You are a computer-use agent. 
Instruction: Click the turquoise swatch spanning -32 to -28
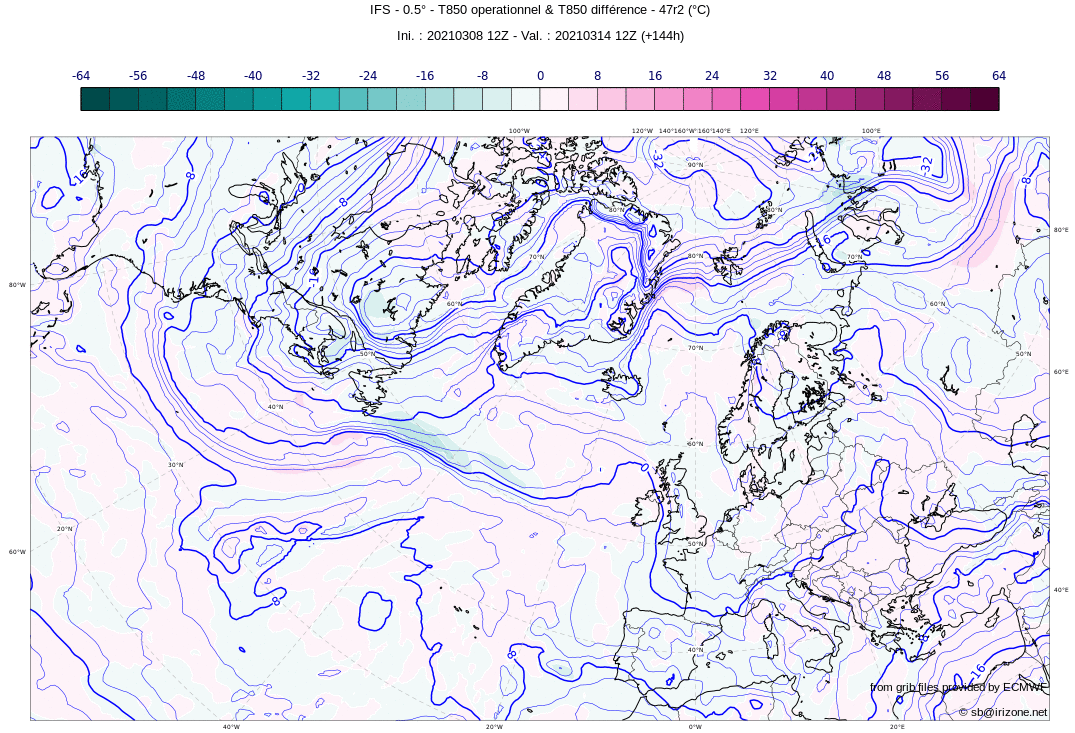(325, 99)
